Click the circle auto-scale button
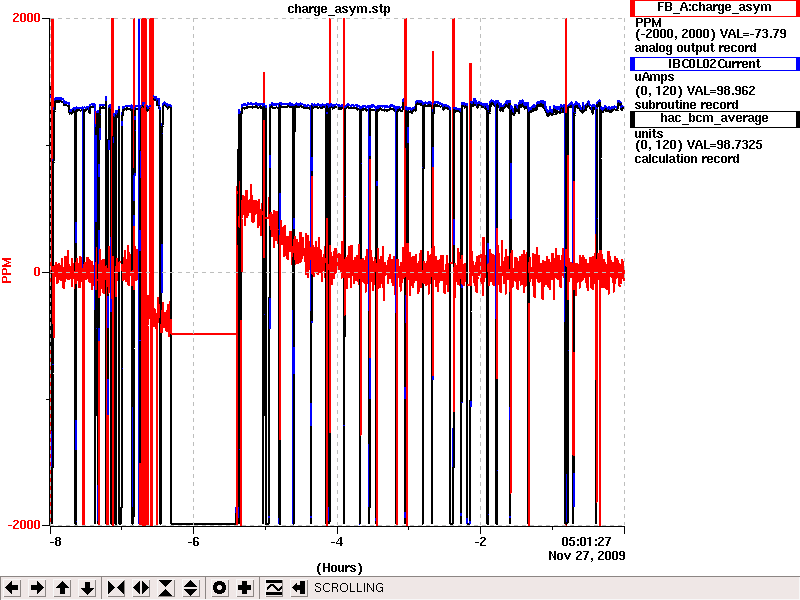This screenshot has height=600, width=800. 219,588
